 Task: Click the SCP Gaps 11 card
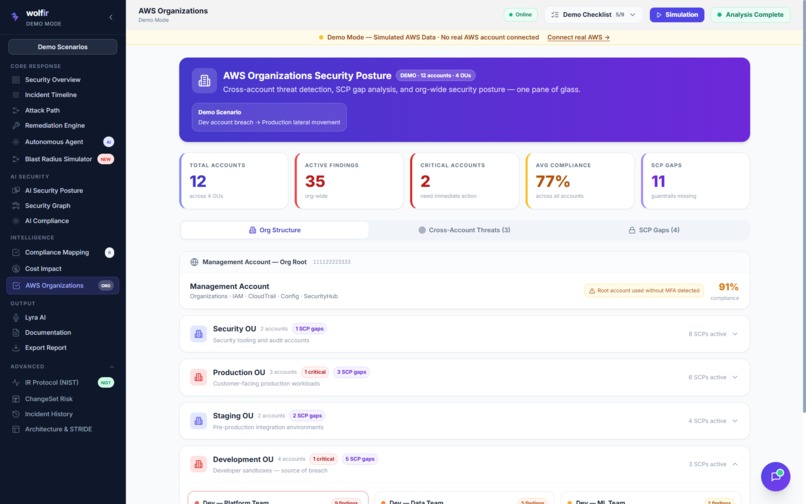(x=695, y=181)
